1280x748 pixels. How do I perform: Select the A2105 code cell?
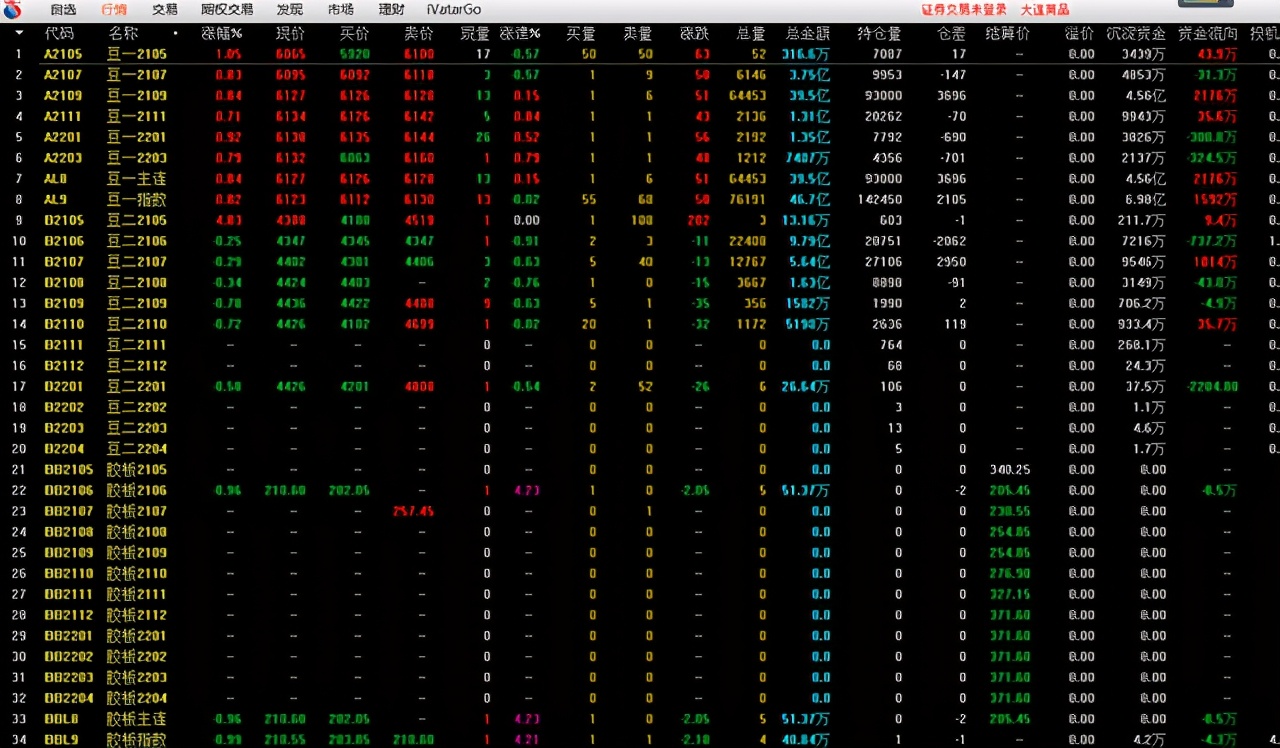pos(63,54)
